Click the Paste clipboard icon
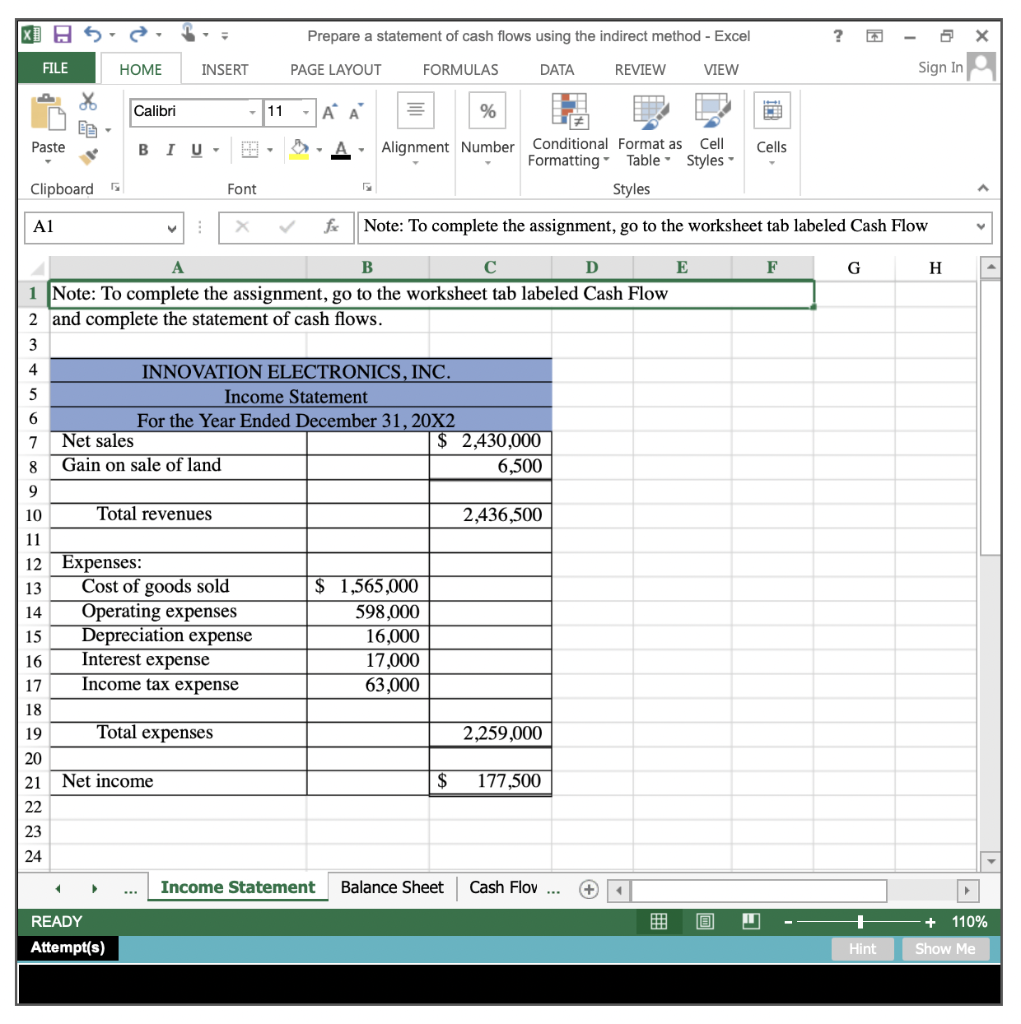The width and height of the screenshot is (1021, 1024). point(48,112)
